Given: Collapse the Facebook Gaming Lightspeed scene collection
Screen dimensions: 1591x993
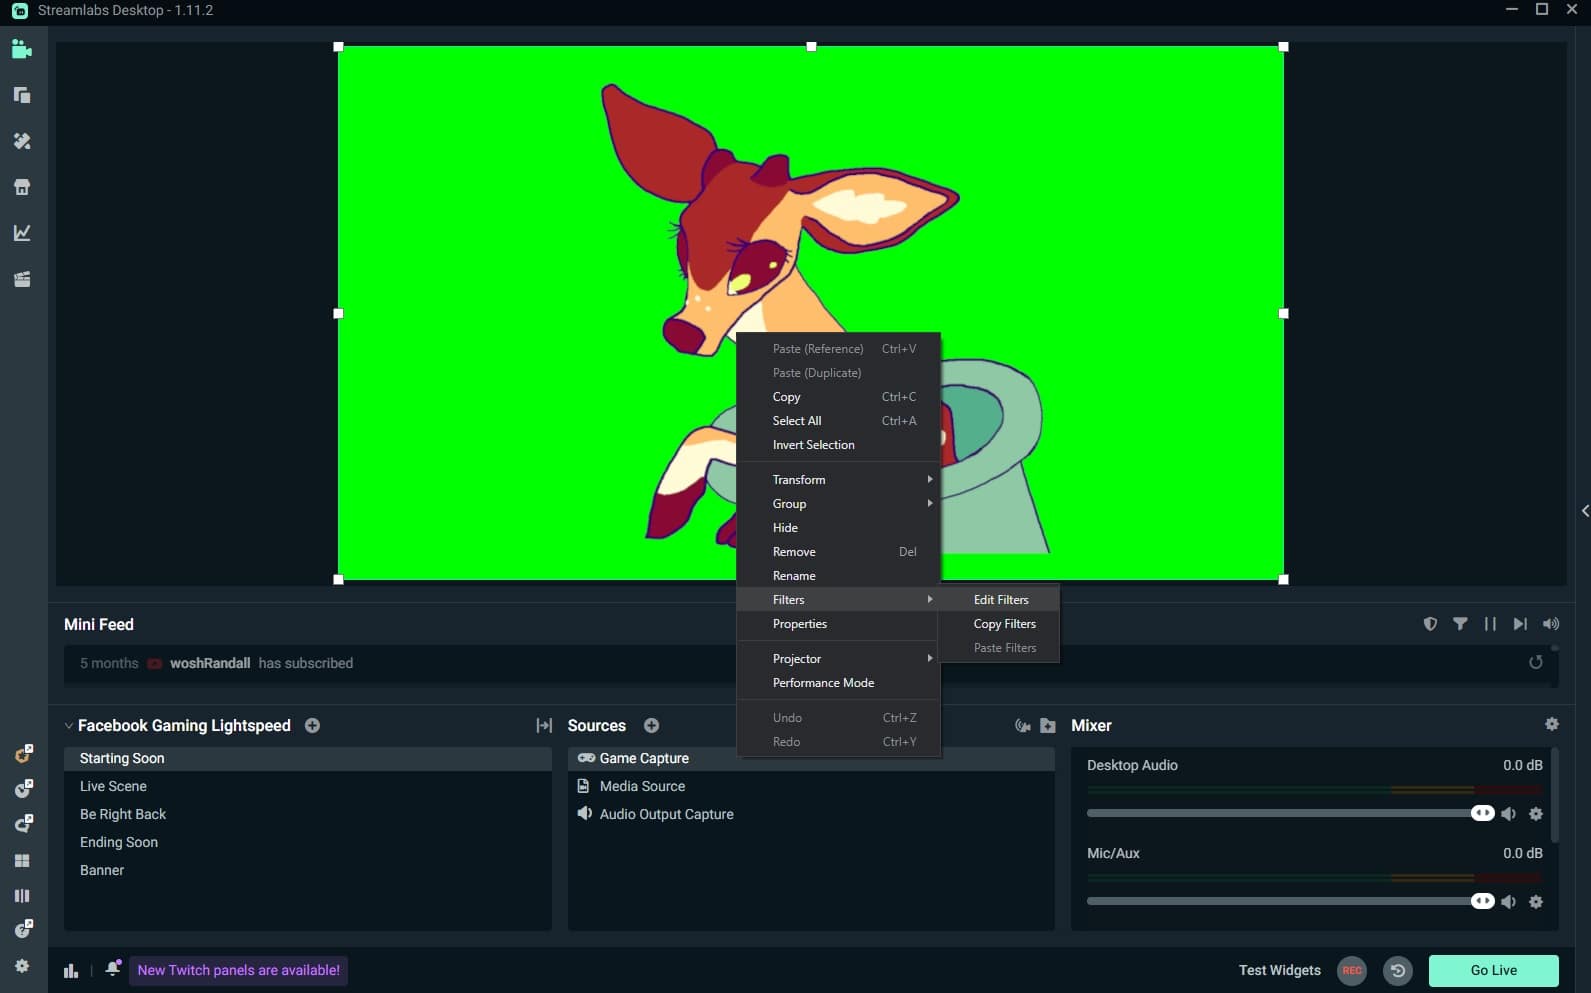Looking at the screenshot, I should click(x=69, y=726).
